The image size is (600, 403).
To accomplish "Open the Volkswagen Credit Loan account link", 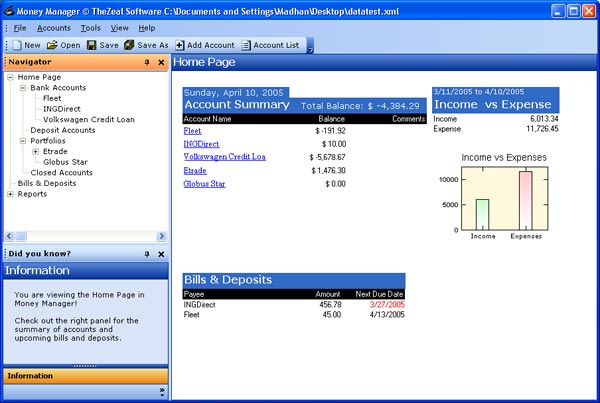I will (224, 157).
